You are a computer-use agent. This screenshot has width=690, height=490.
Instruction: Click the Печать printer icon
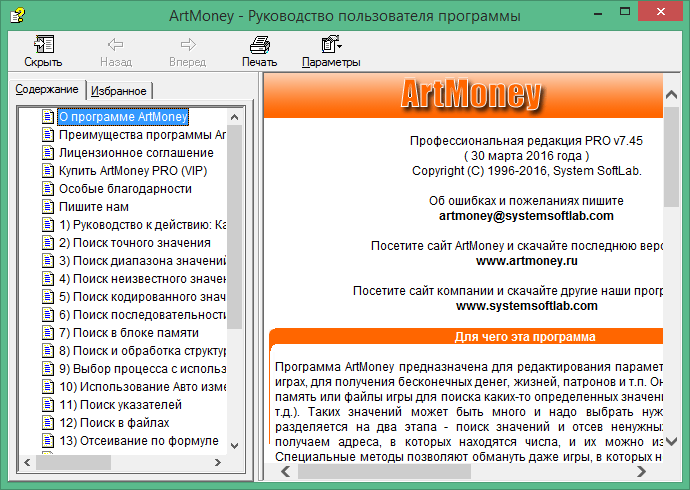260,44
